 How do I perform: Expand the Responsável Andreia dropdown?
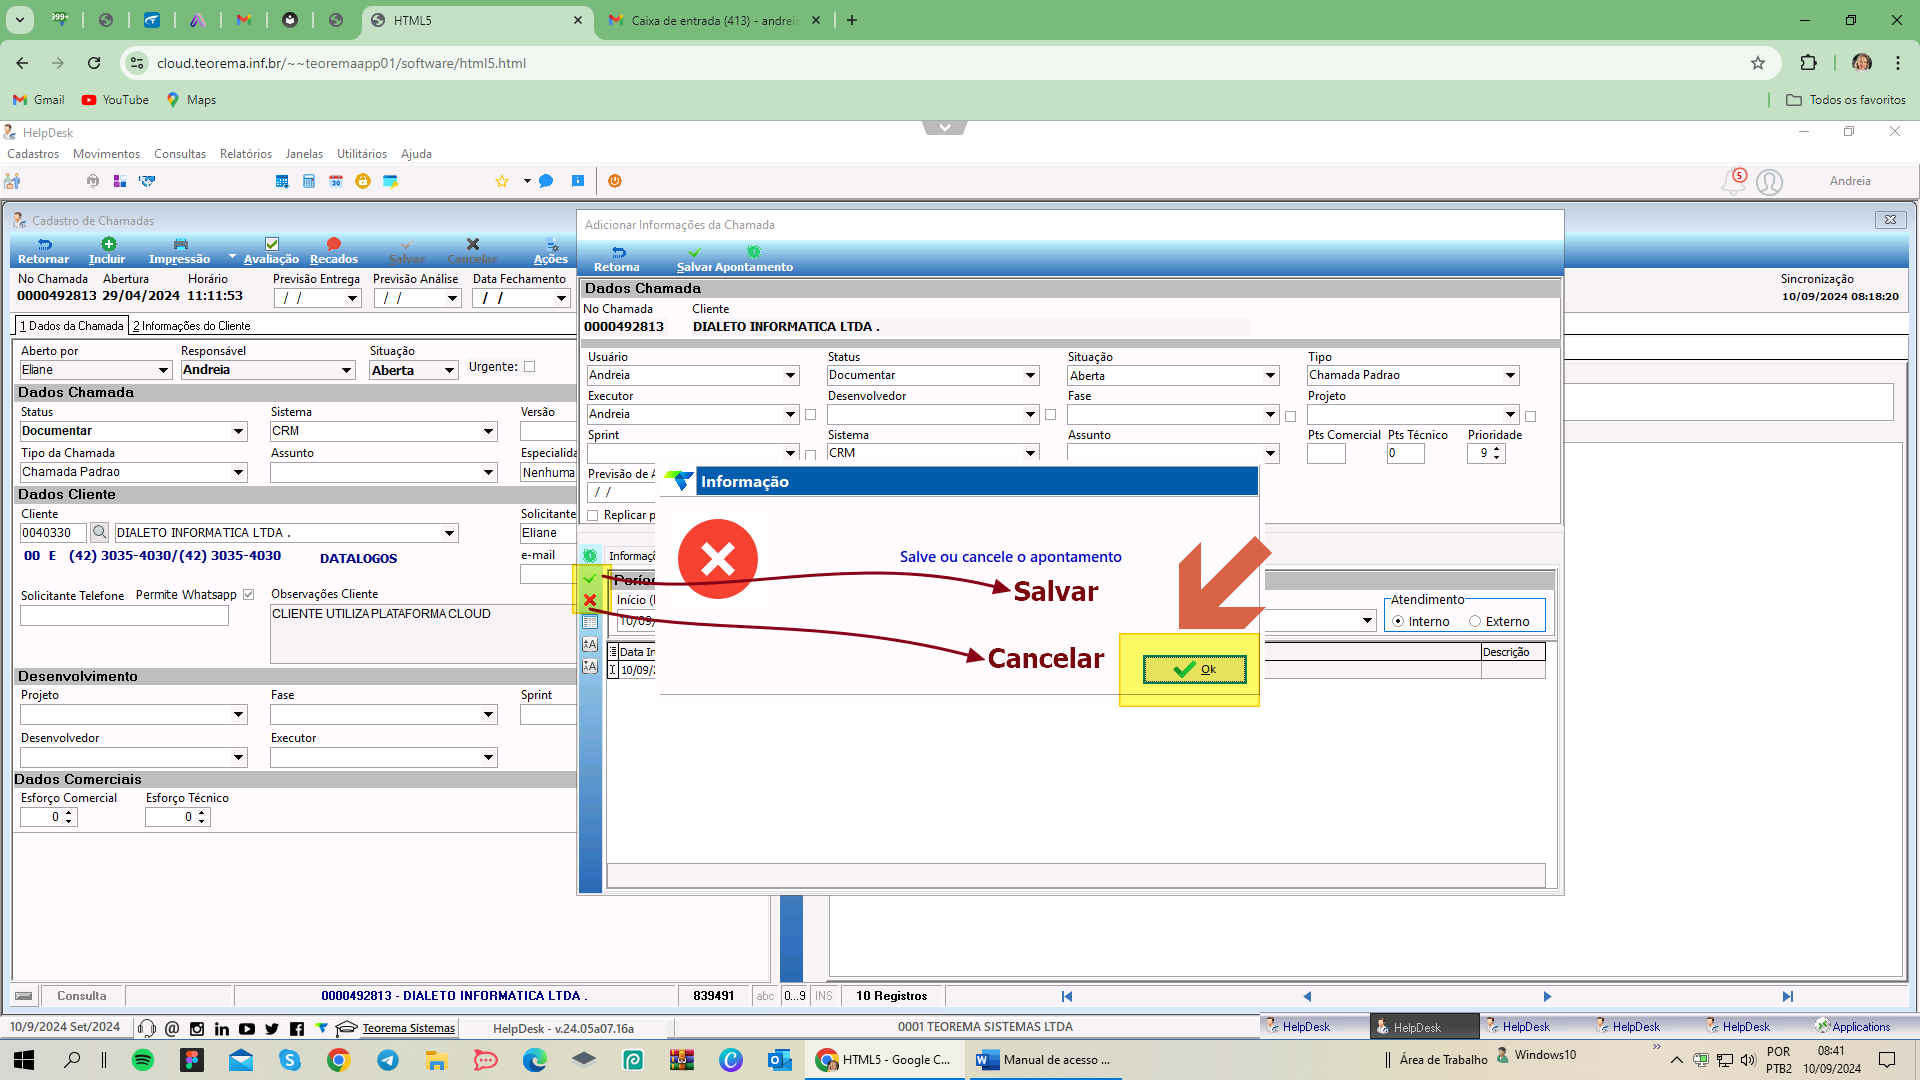347,371
